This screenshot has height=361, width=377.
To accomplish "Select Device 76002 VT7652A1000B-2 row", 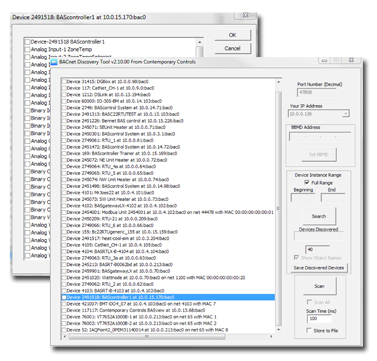I will 141,323.
